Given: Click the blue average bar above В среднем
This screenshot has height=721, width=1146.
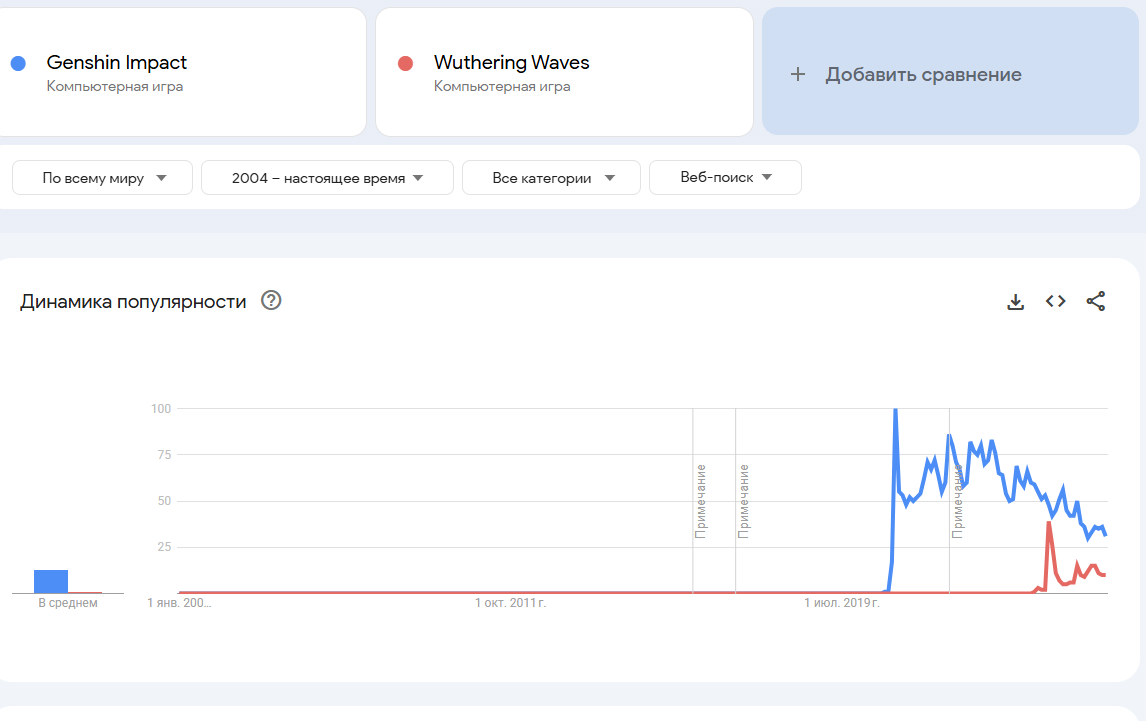Looking at the screenshot, I should pyautogui.click(x=50, y=581).
